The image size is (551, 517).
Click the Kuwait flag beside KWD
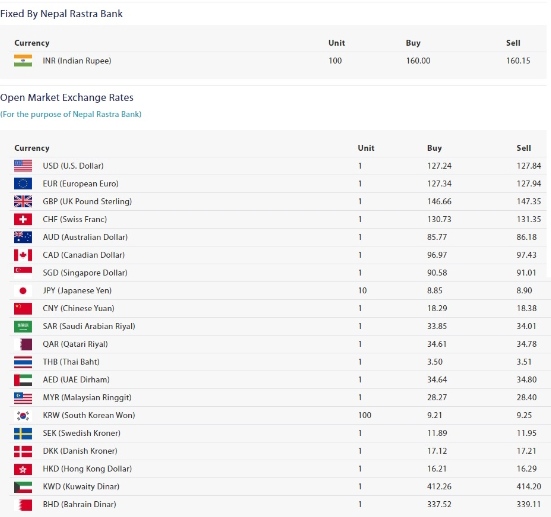(x=23, y=487)
